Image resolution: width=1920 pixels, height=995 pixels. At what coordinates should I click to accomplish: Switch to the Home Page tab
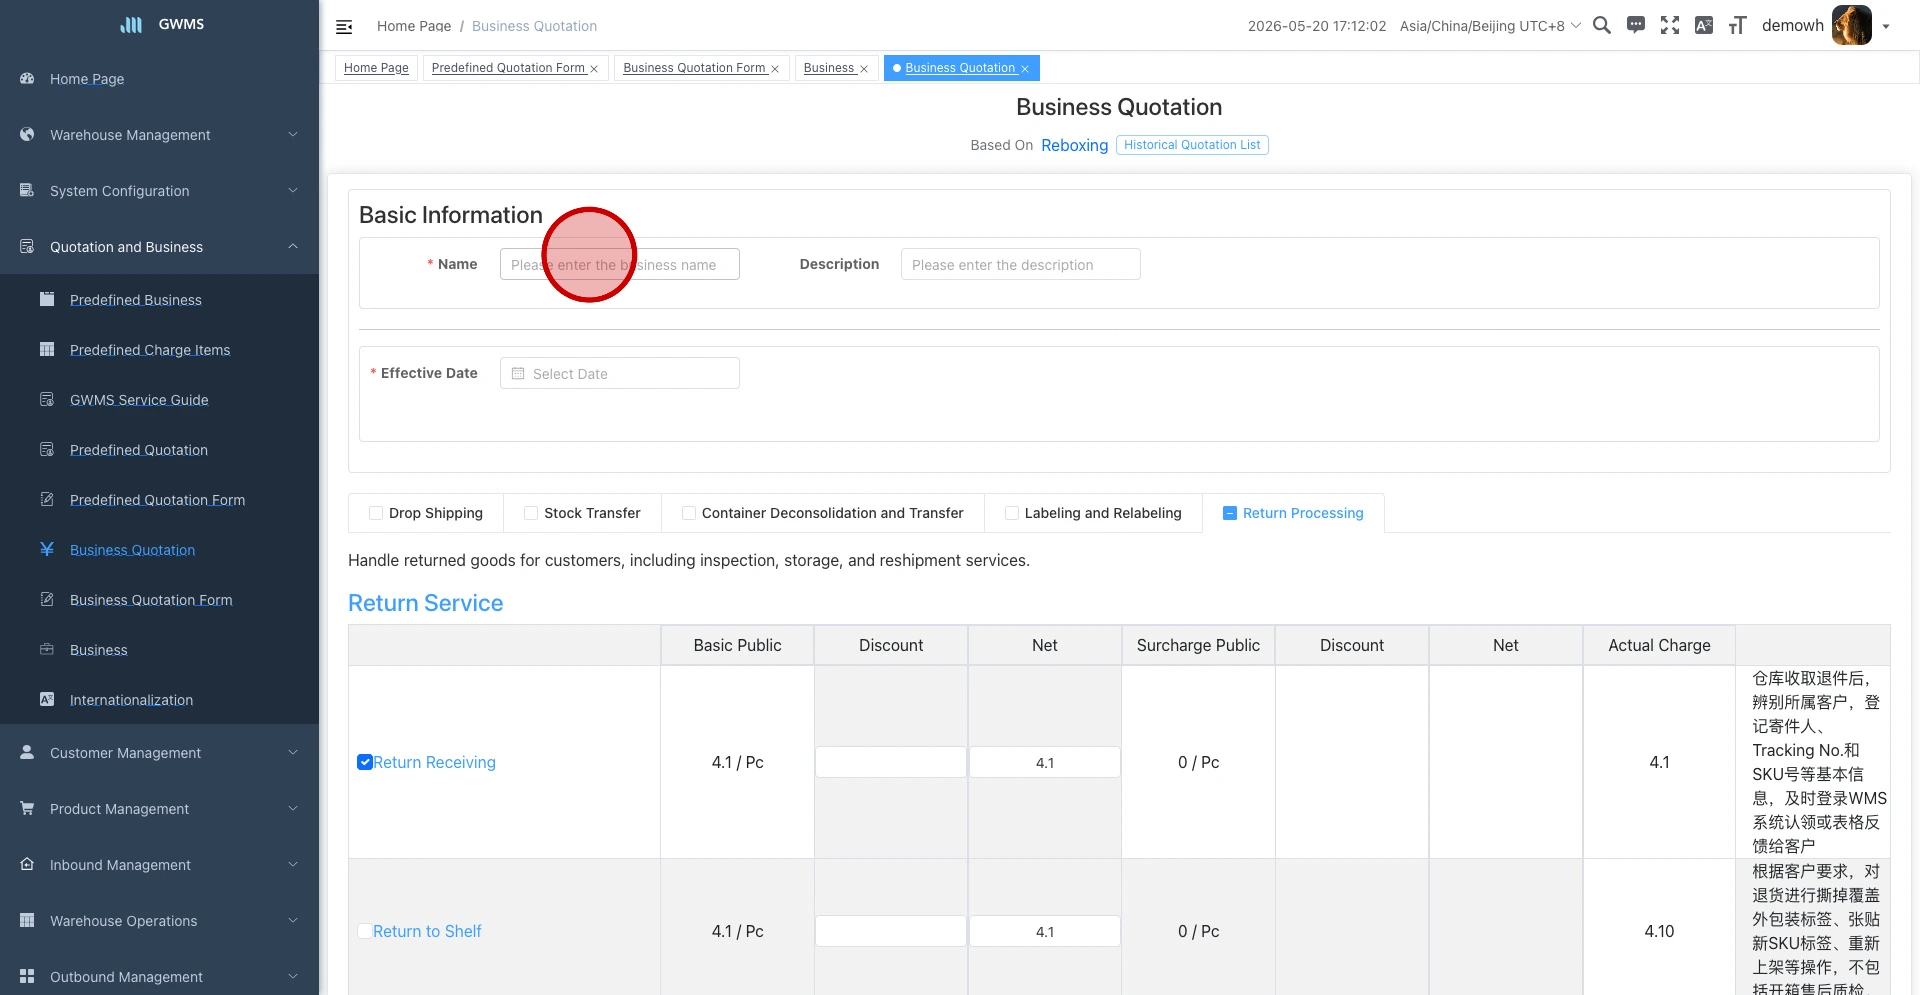point(376,68)
